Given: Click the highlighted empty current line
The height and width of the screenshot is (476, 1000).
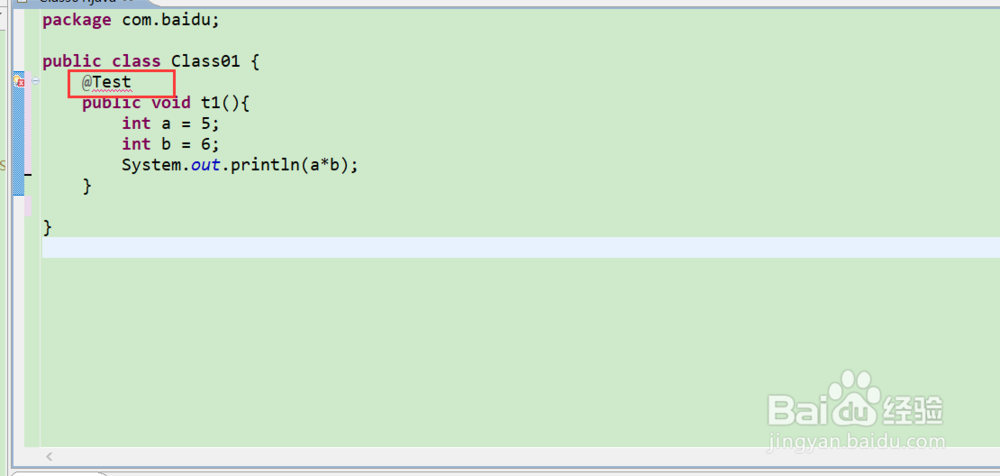Looking at the screenshot, I should click(521, 248).
